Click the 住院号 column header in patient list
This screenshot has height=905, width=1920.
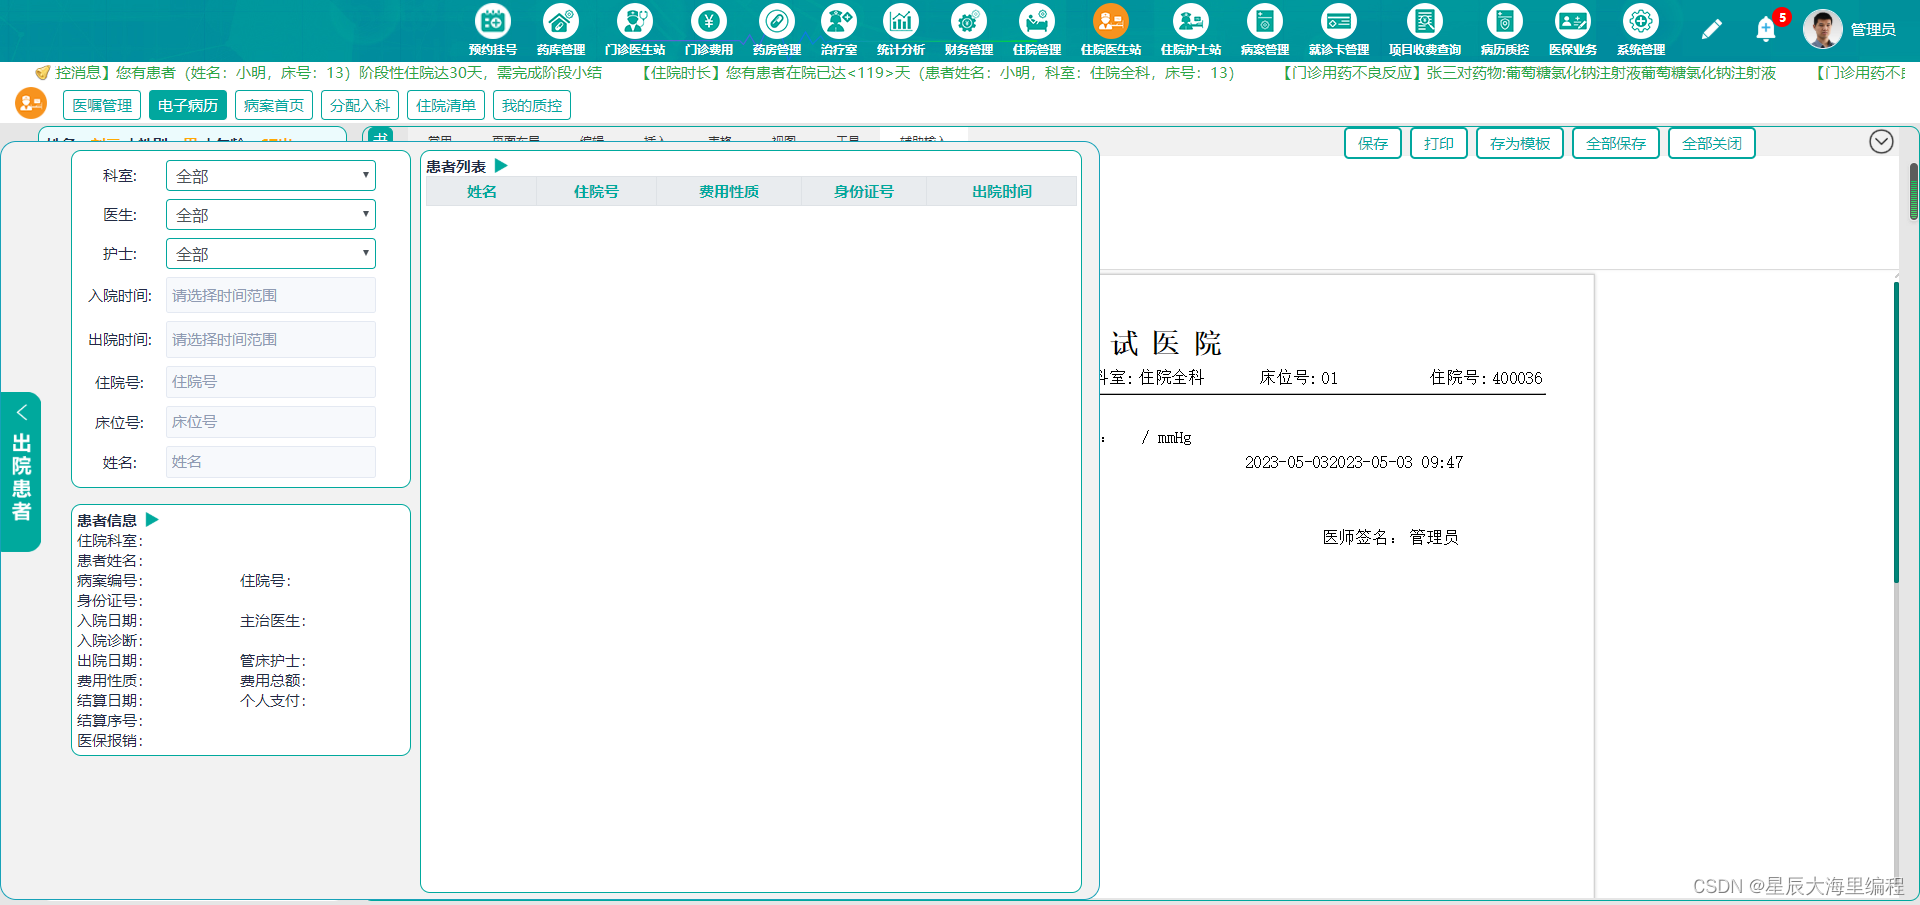[596, 191]
